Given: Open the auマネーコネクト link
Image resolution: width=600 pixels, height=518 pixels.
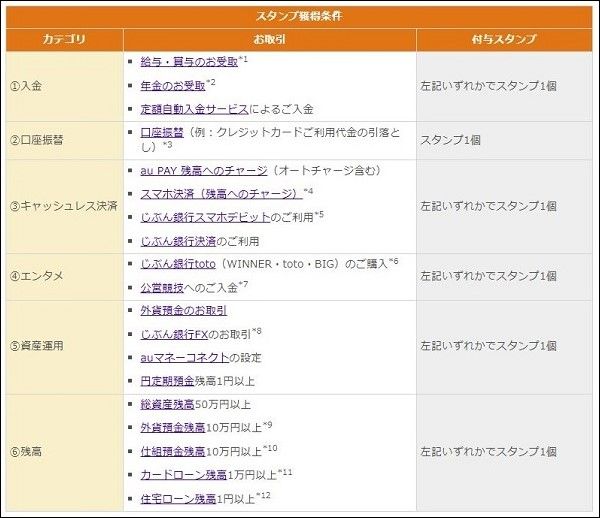Looking at the screenshot, I should (x=184, y=358).
